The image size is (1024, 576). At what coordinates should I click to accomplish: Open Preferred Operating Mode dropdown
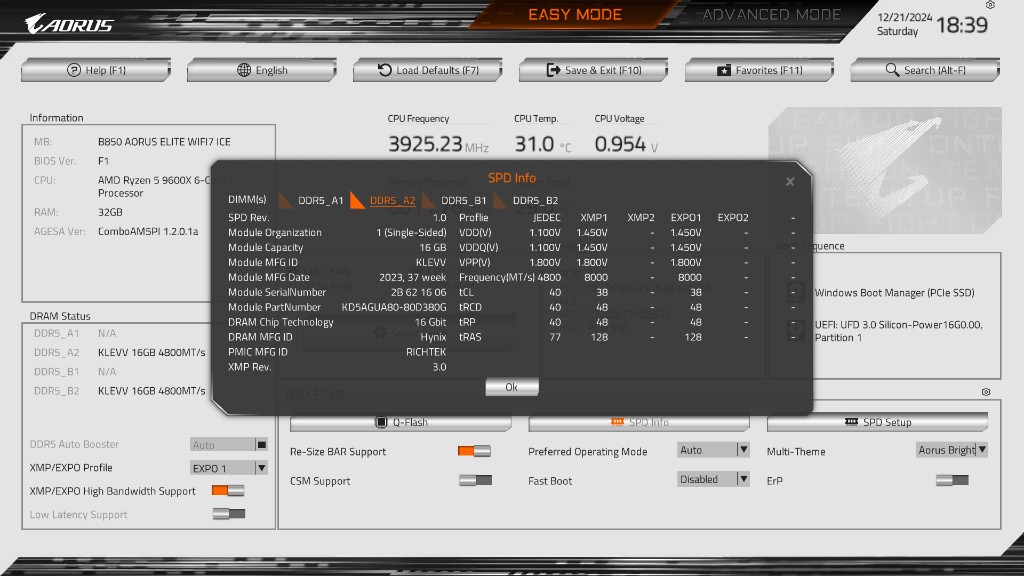tap(713, 450)
